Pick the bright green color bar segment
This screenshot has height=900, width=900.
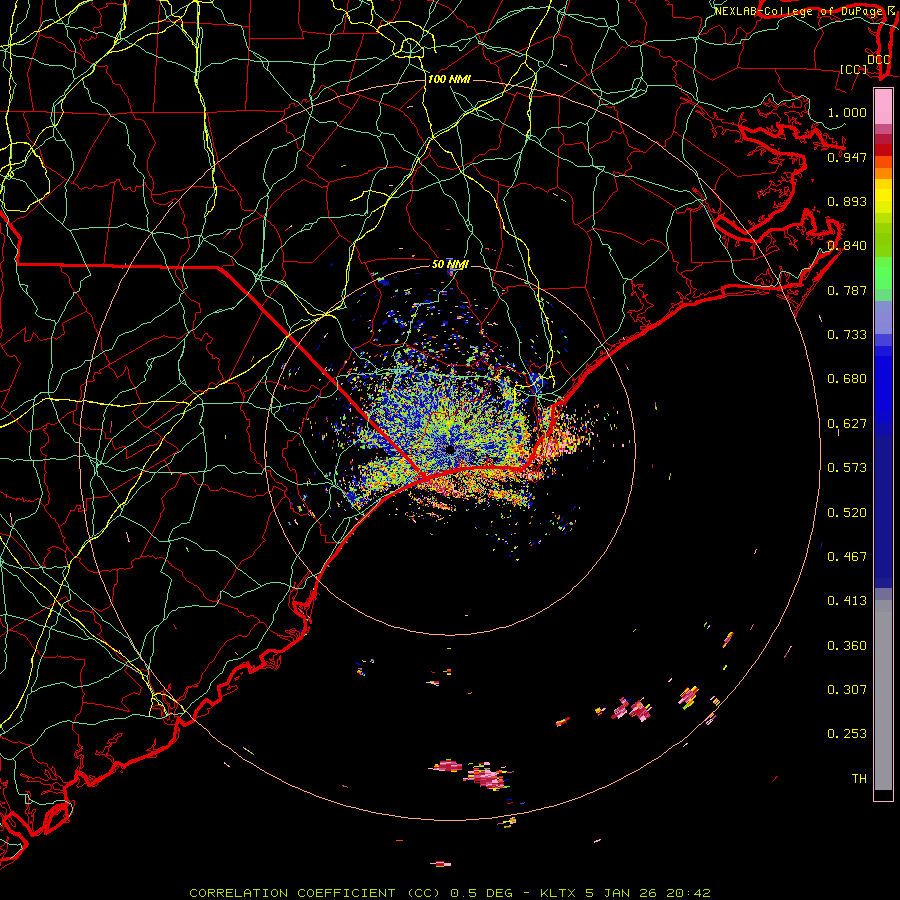[x=883, y=273]
